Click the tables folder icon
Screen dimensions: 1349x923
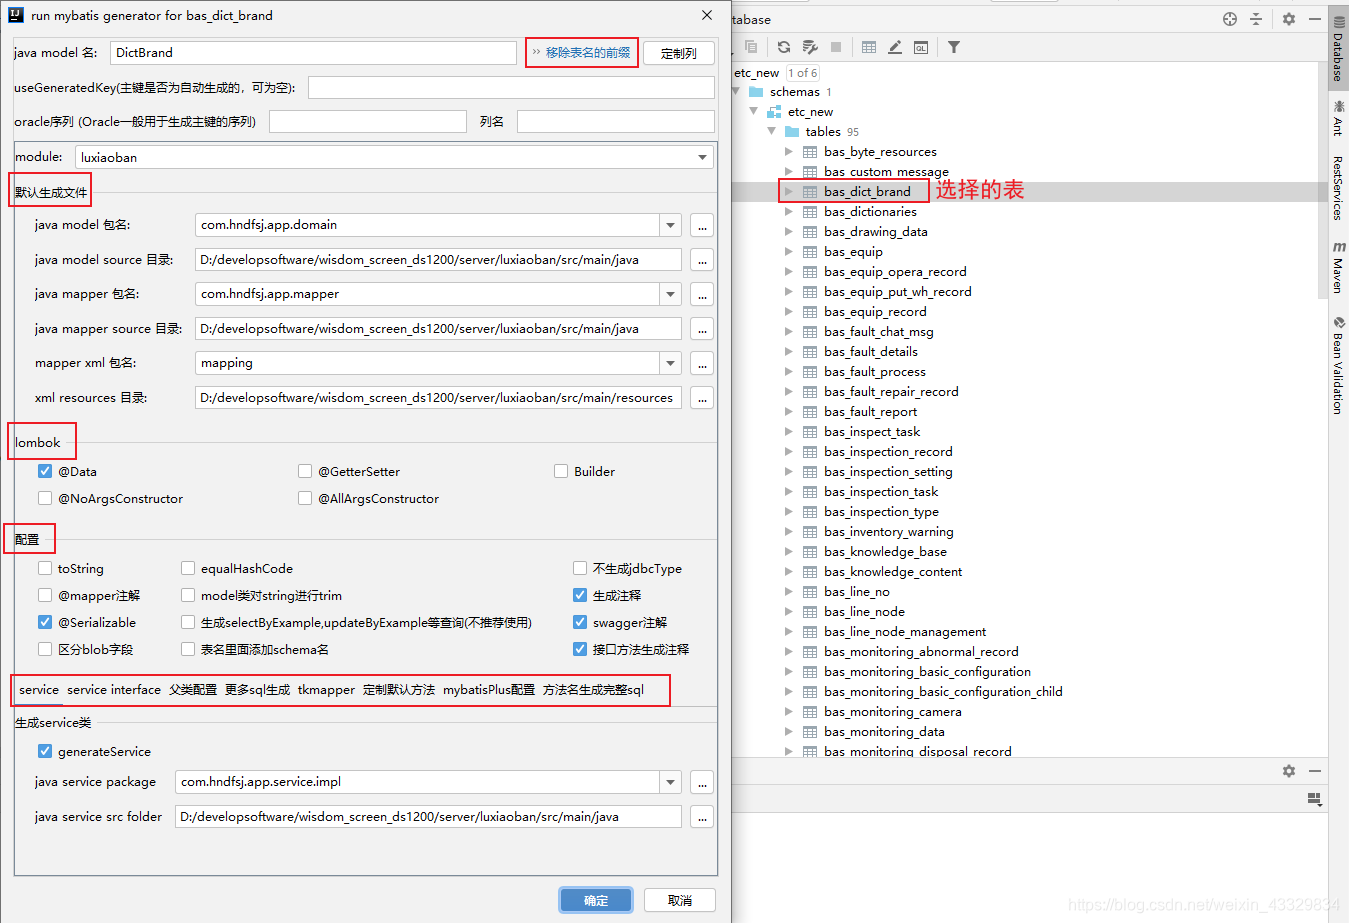(792, 132)
